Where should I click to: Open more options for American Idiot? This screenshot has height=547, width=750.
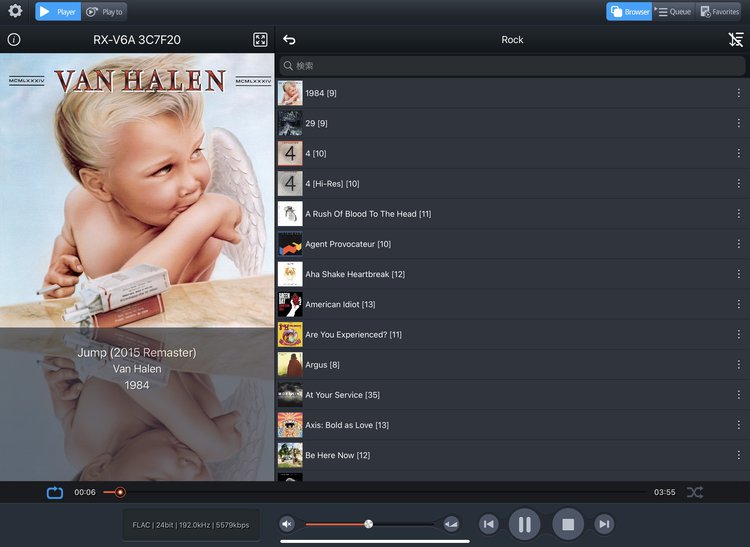[x=739, y=304]
